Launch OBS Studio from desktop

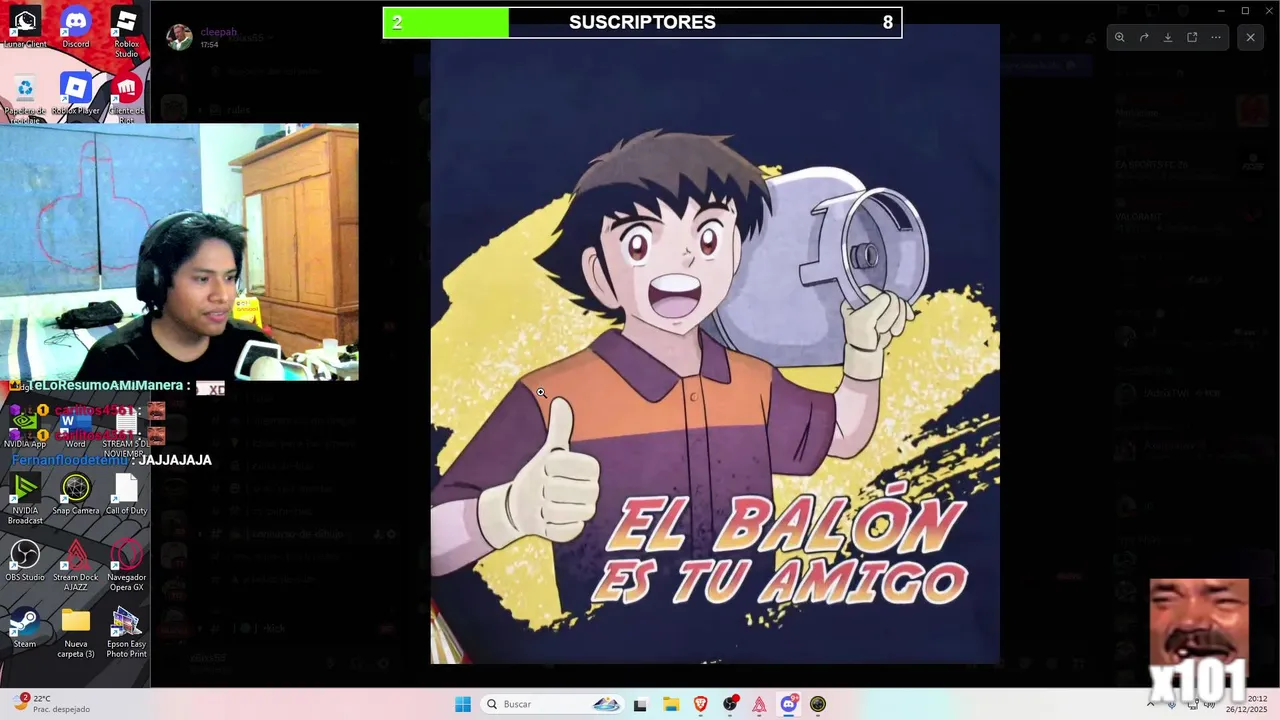click(25, 561)
